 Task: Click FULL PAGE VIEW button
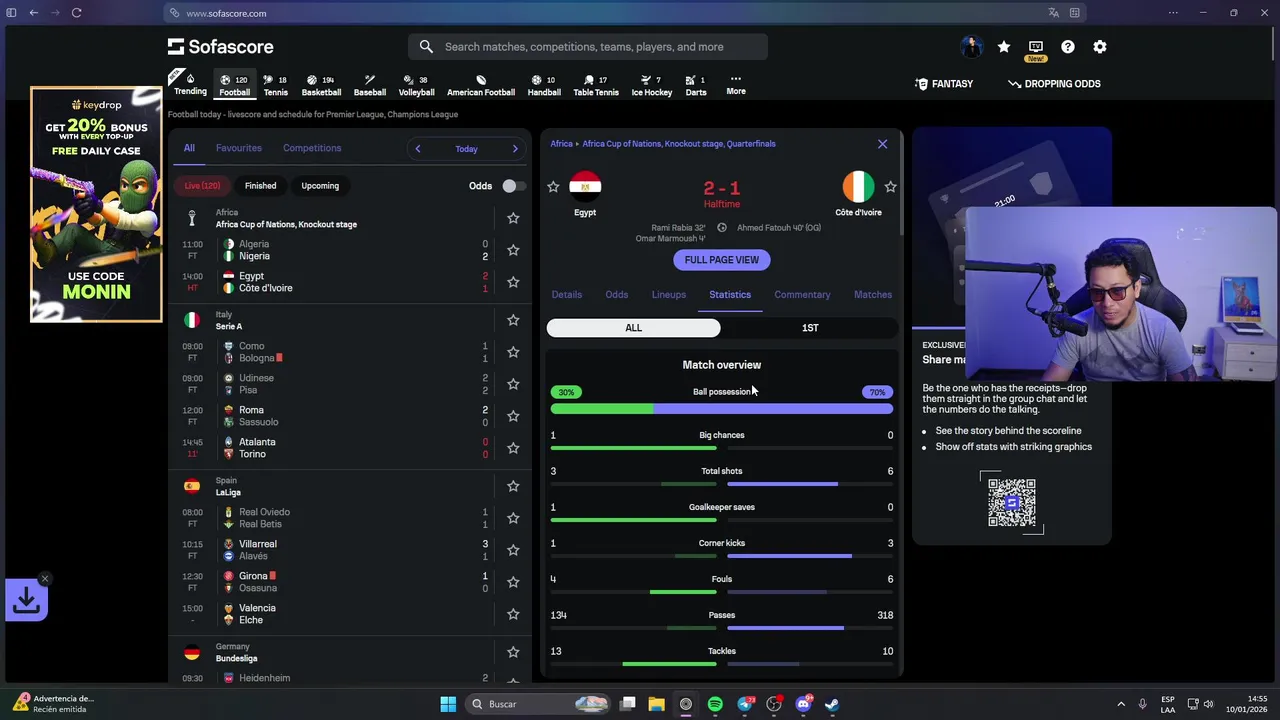[722, 260]
